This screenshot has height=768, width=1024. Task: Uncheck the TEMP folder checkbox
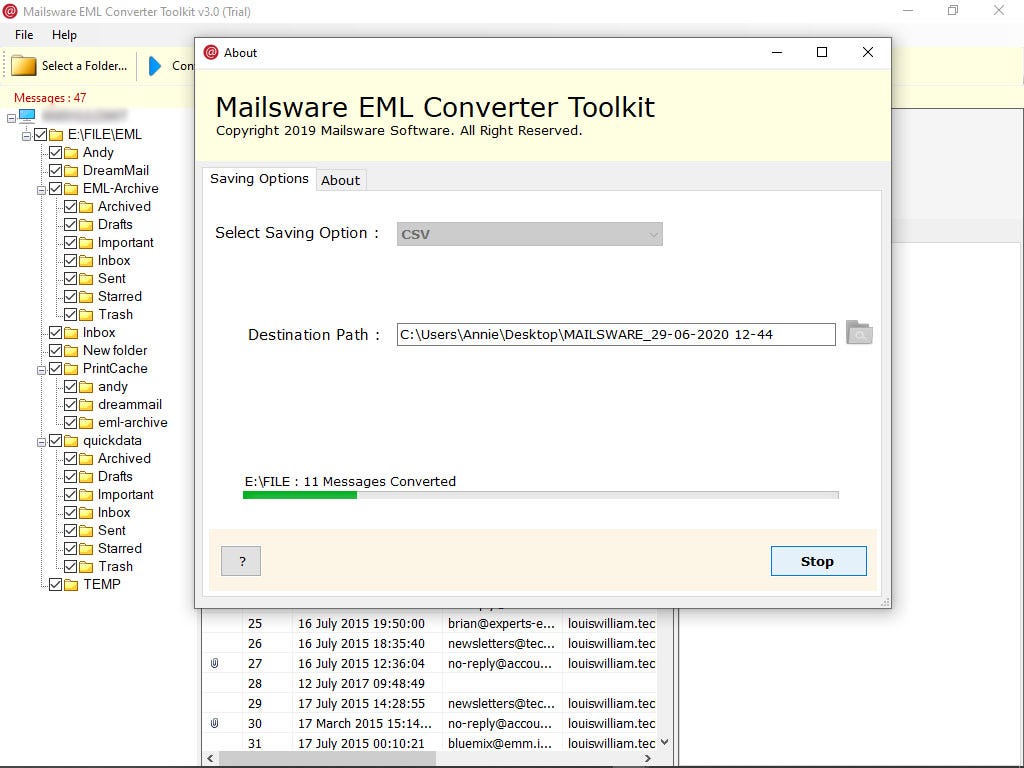pyautogui.click(x=56, y=584)
